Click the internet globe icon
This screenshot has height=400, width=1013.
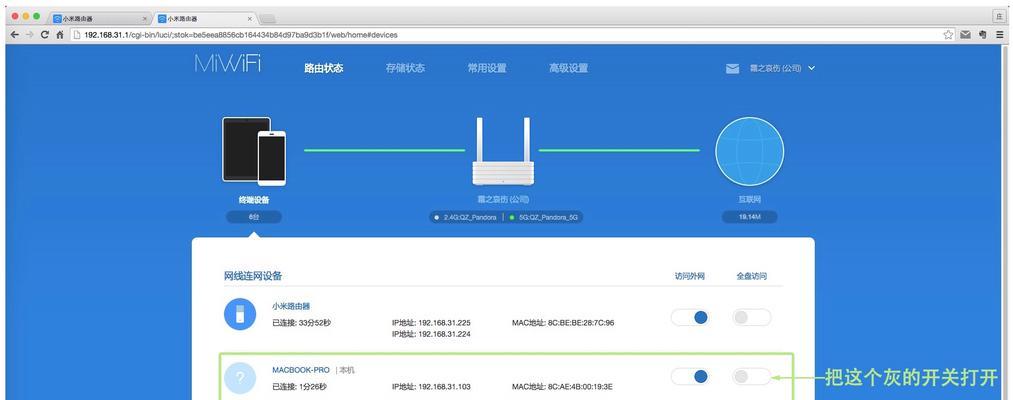pos(749,151)
